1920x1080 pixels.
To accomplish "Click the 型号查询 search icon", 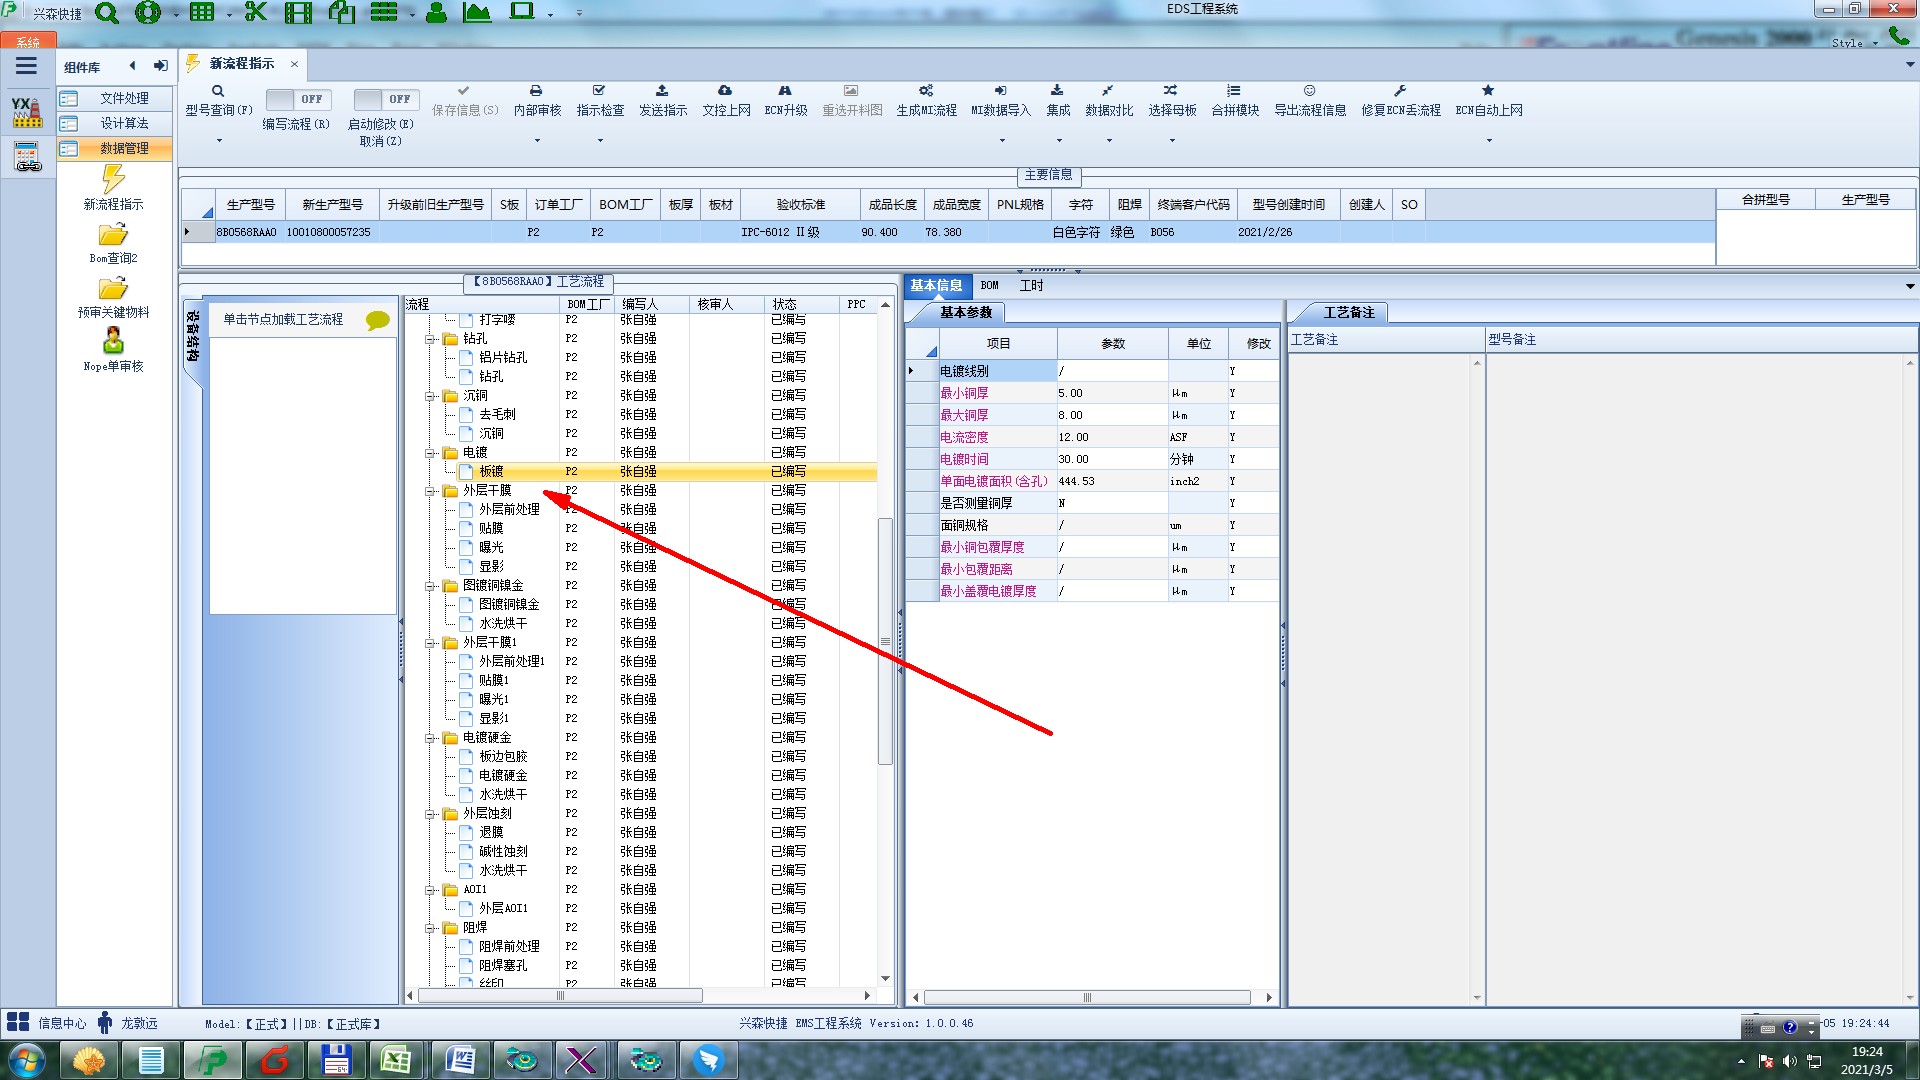I will tap(218, 91).
